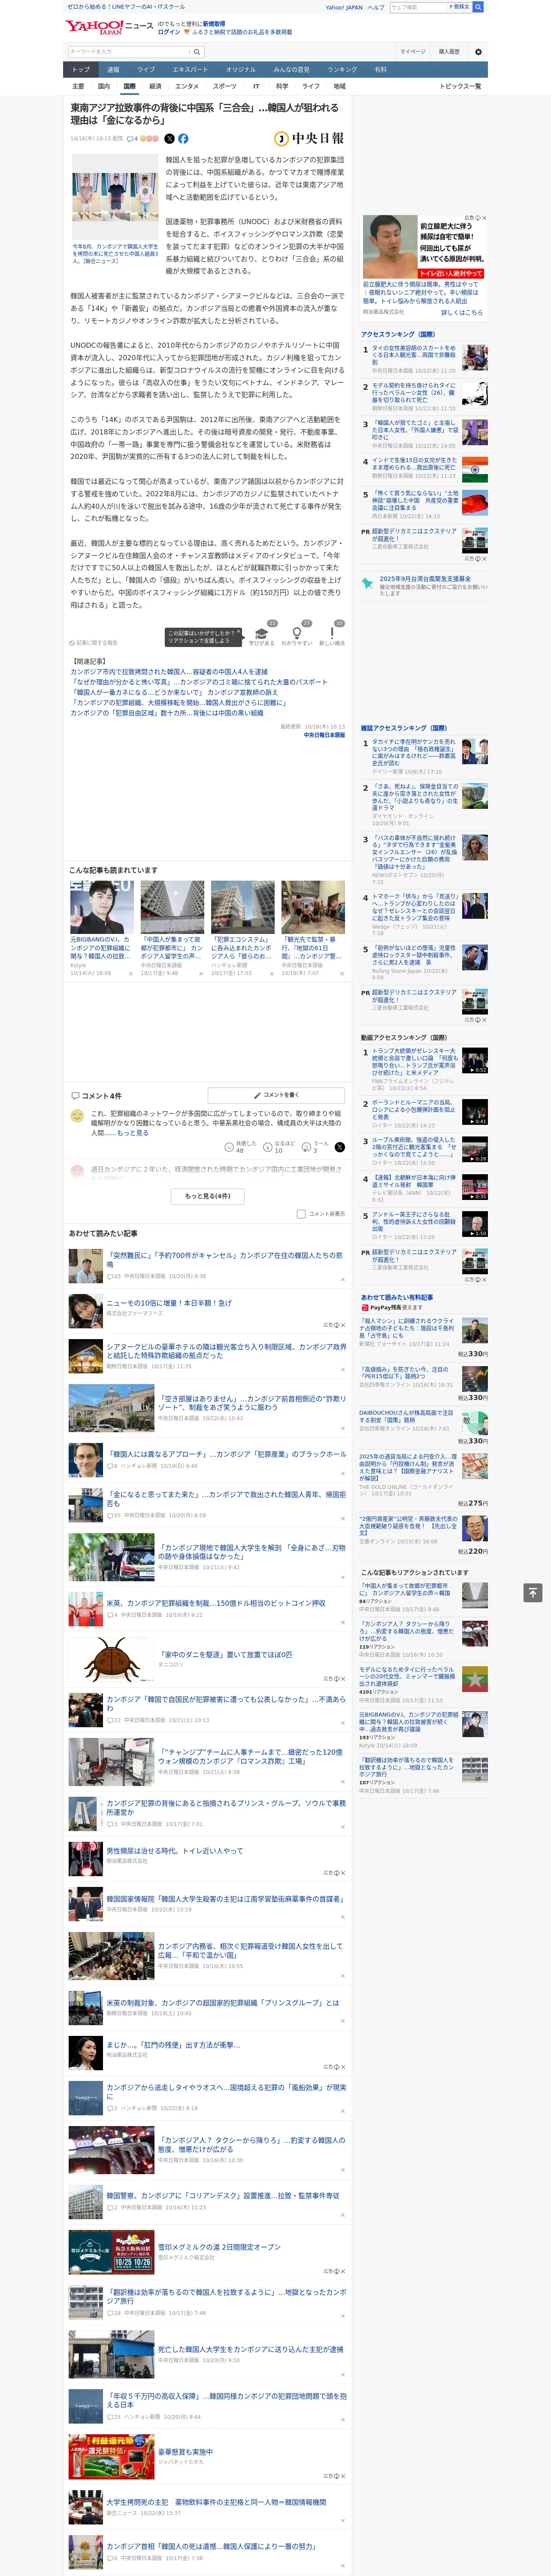Click the keyword search magnifier icon
Viewport: 551px width, 2576px height.
coord(196,52)
